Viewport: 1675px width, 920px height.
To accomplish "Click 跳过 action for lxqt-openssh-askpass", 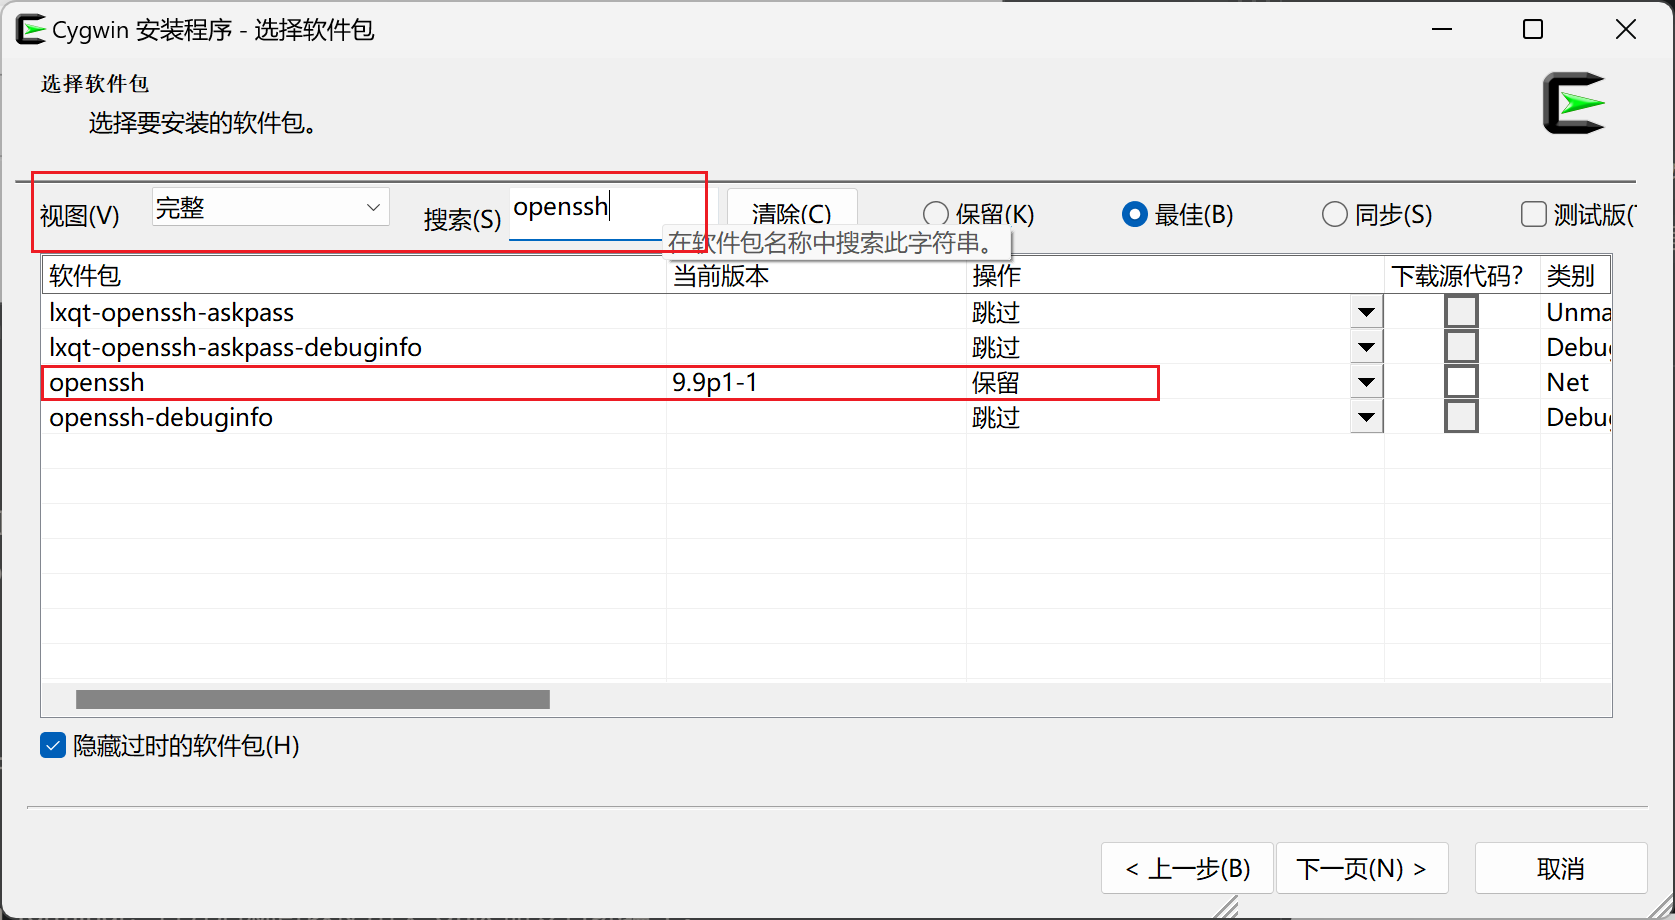I will pyautogui.click(x=996, y=312).
